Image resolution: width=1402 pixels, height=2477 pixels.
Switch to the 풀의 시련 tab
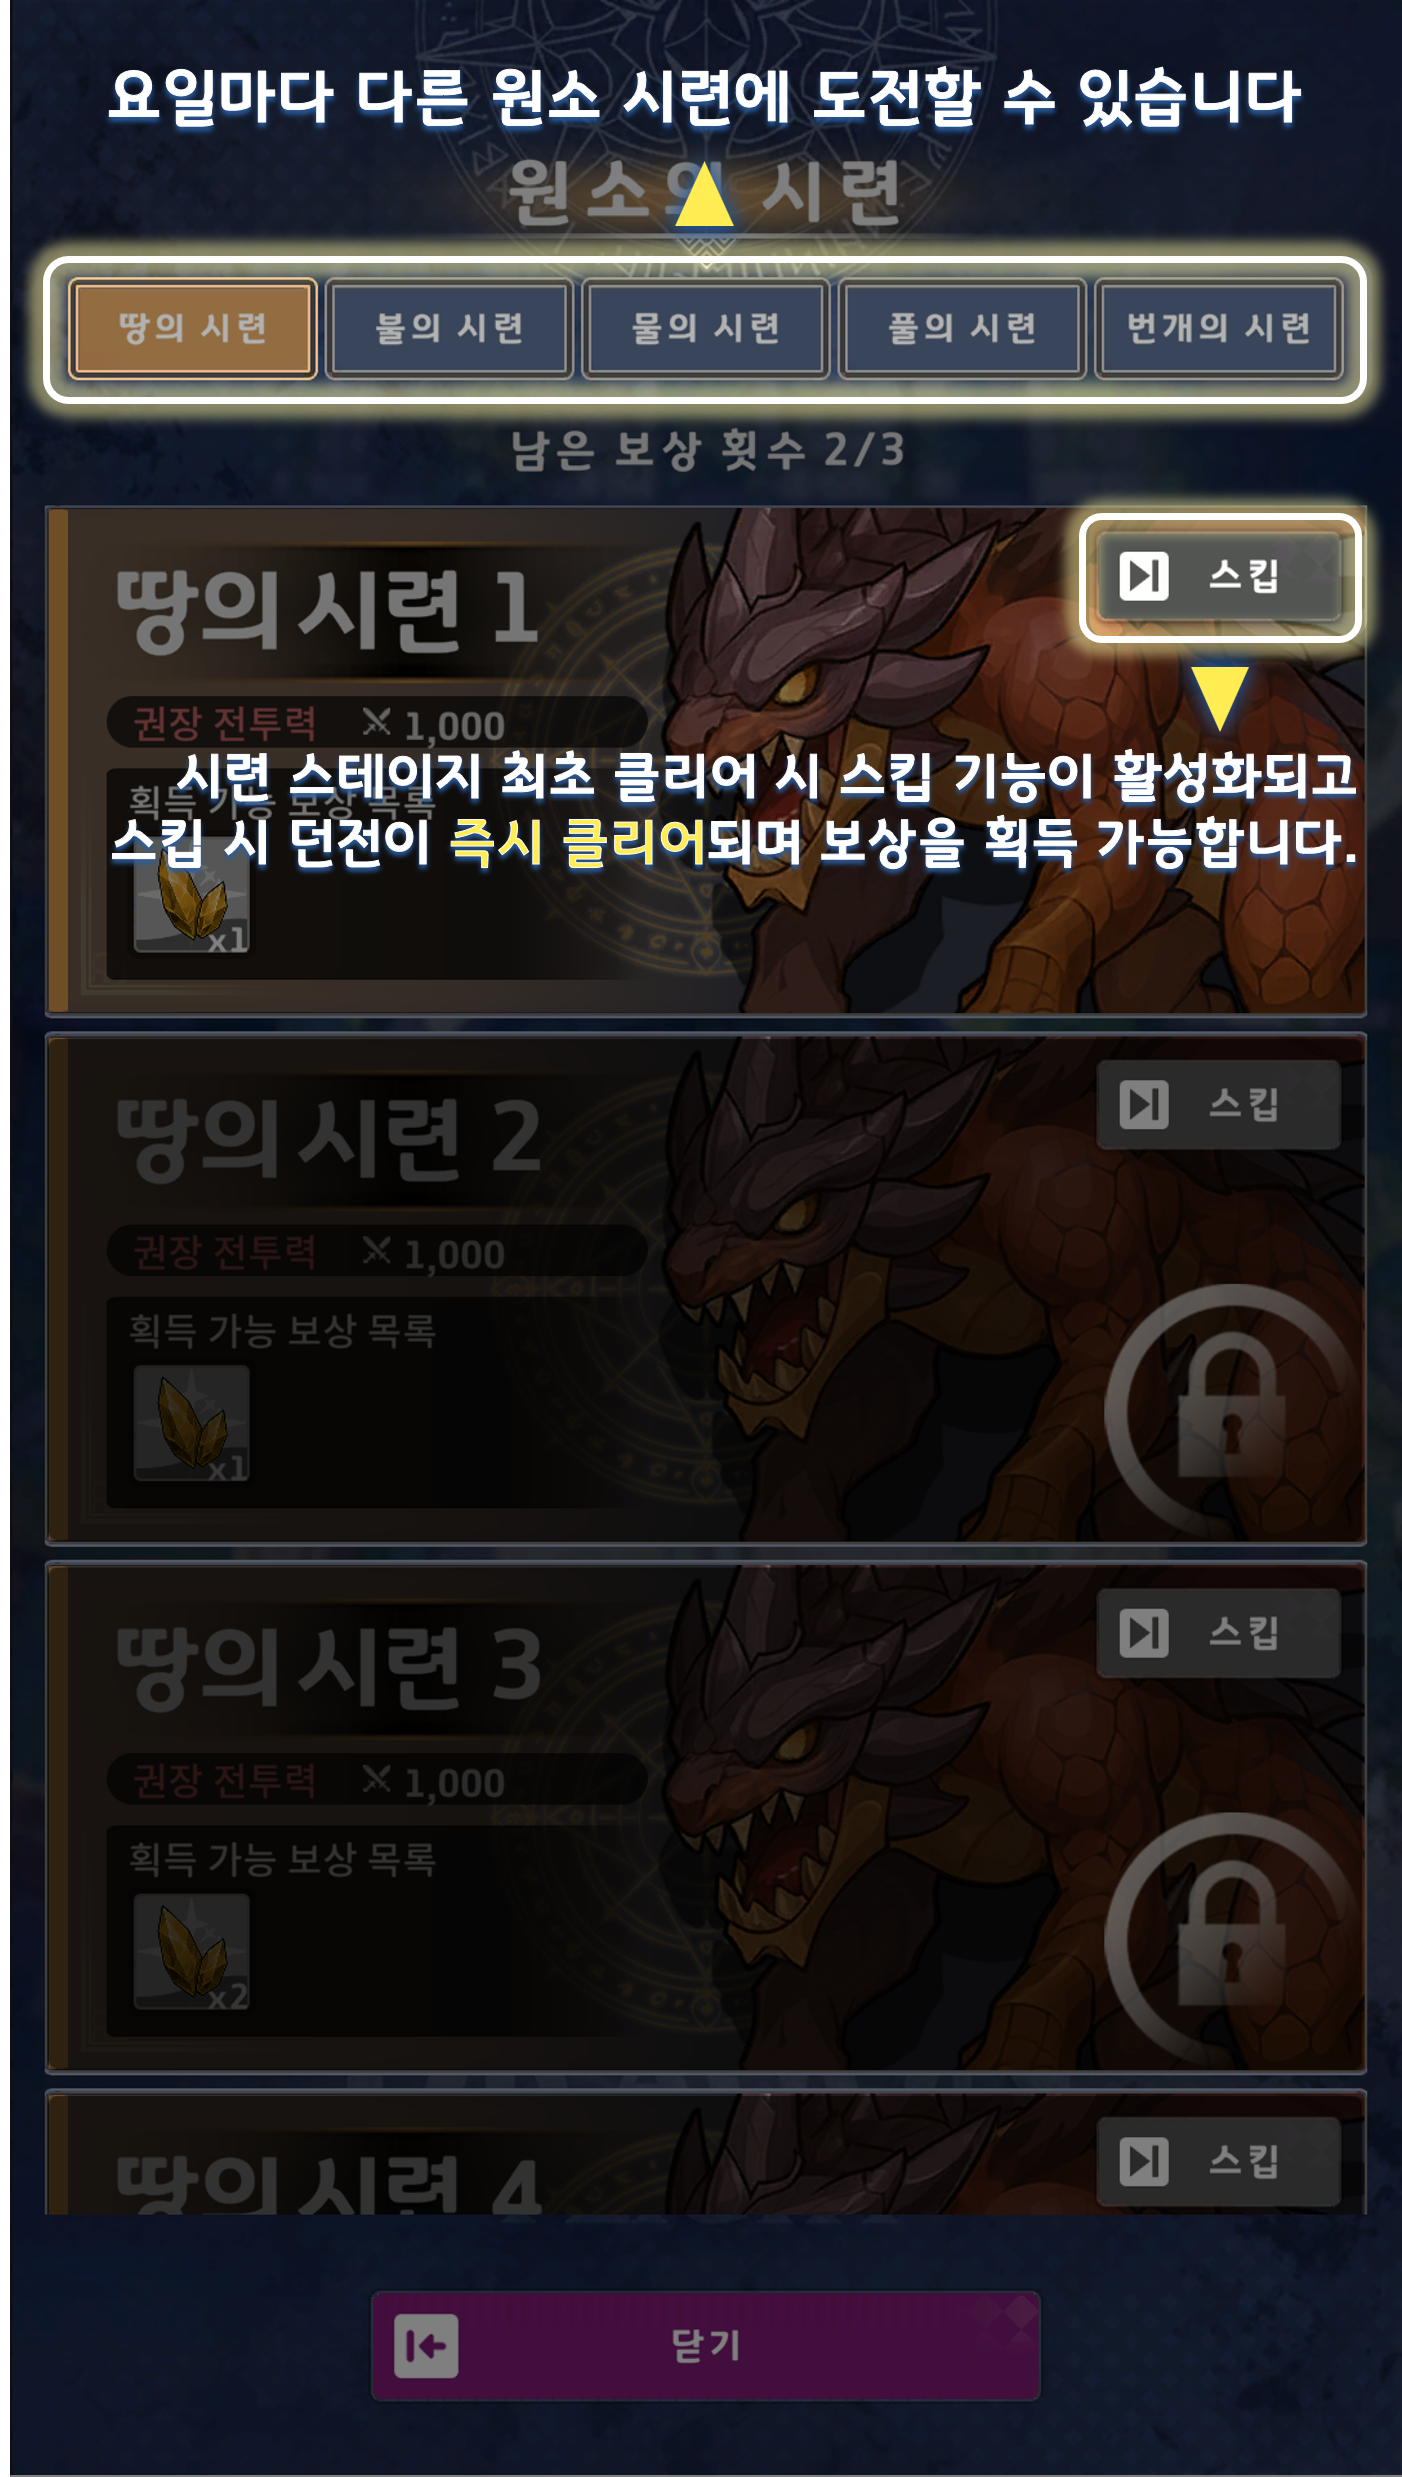pyautogui.click(x=962, y=328)
